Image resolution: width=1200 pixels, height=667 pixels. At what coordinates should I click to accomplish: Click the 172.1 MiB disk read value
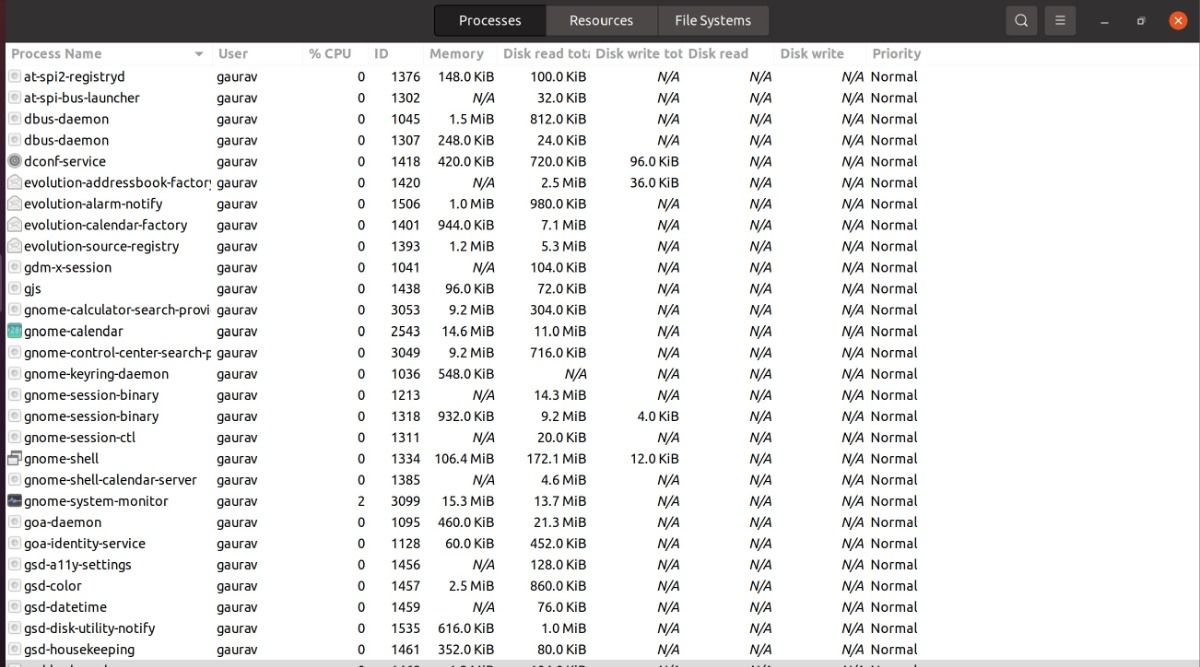tap(555, 459)
